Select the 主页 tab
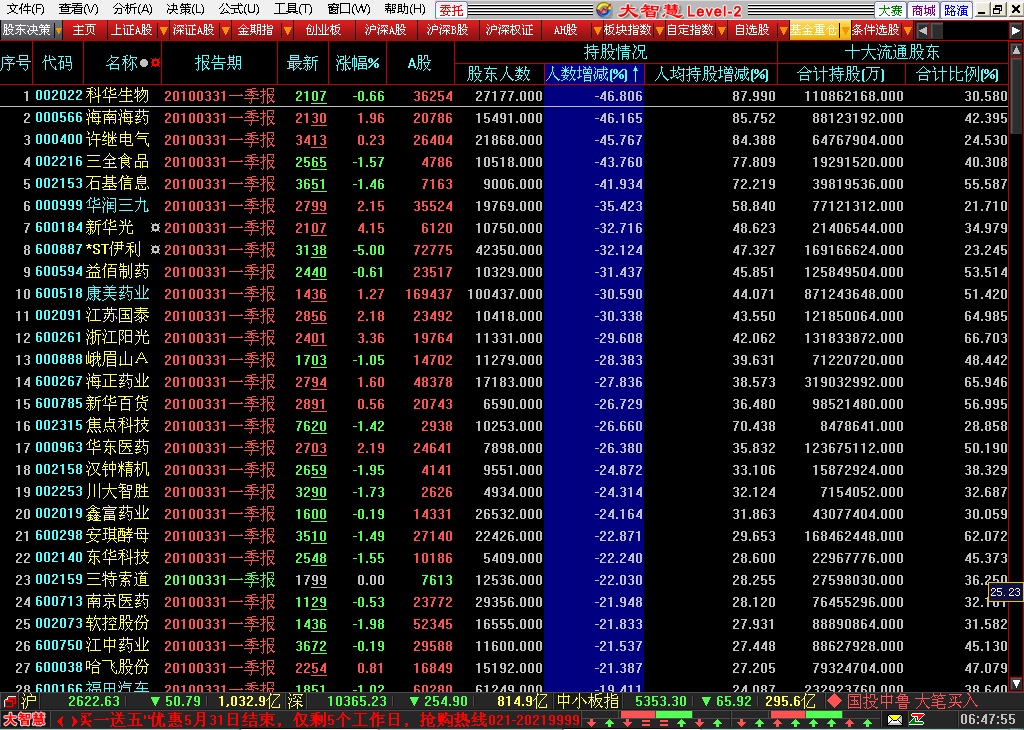Screen dimensions: 1024x730 [x=84, y=30]
